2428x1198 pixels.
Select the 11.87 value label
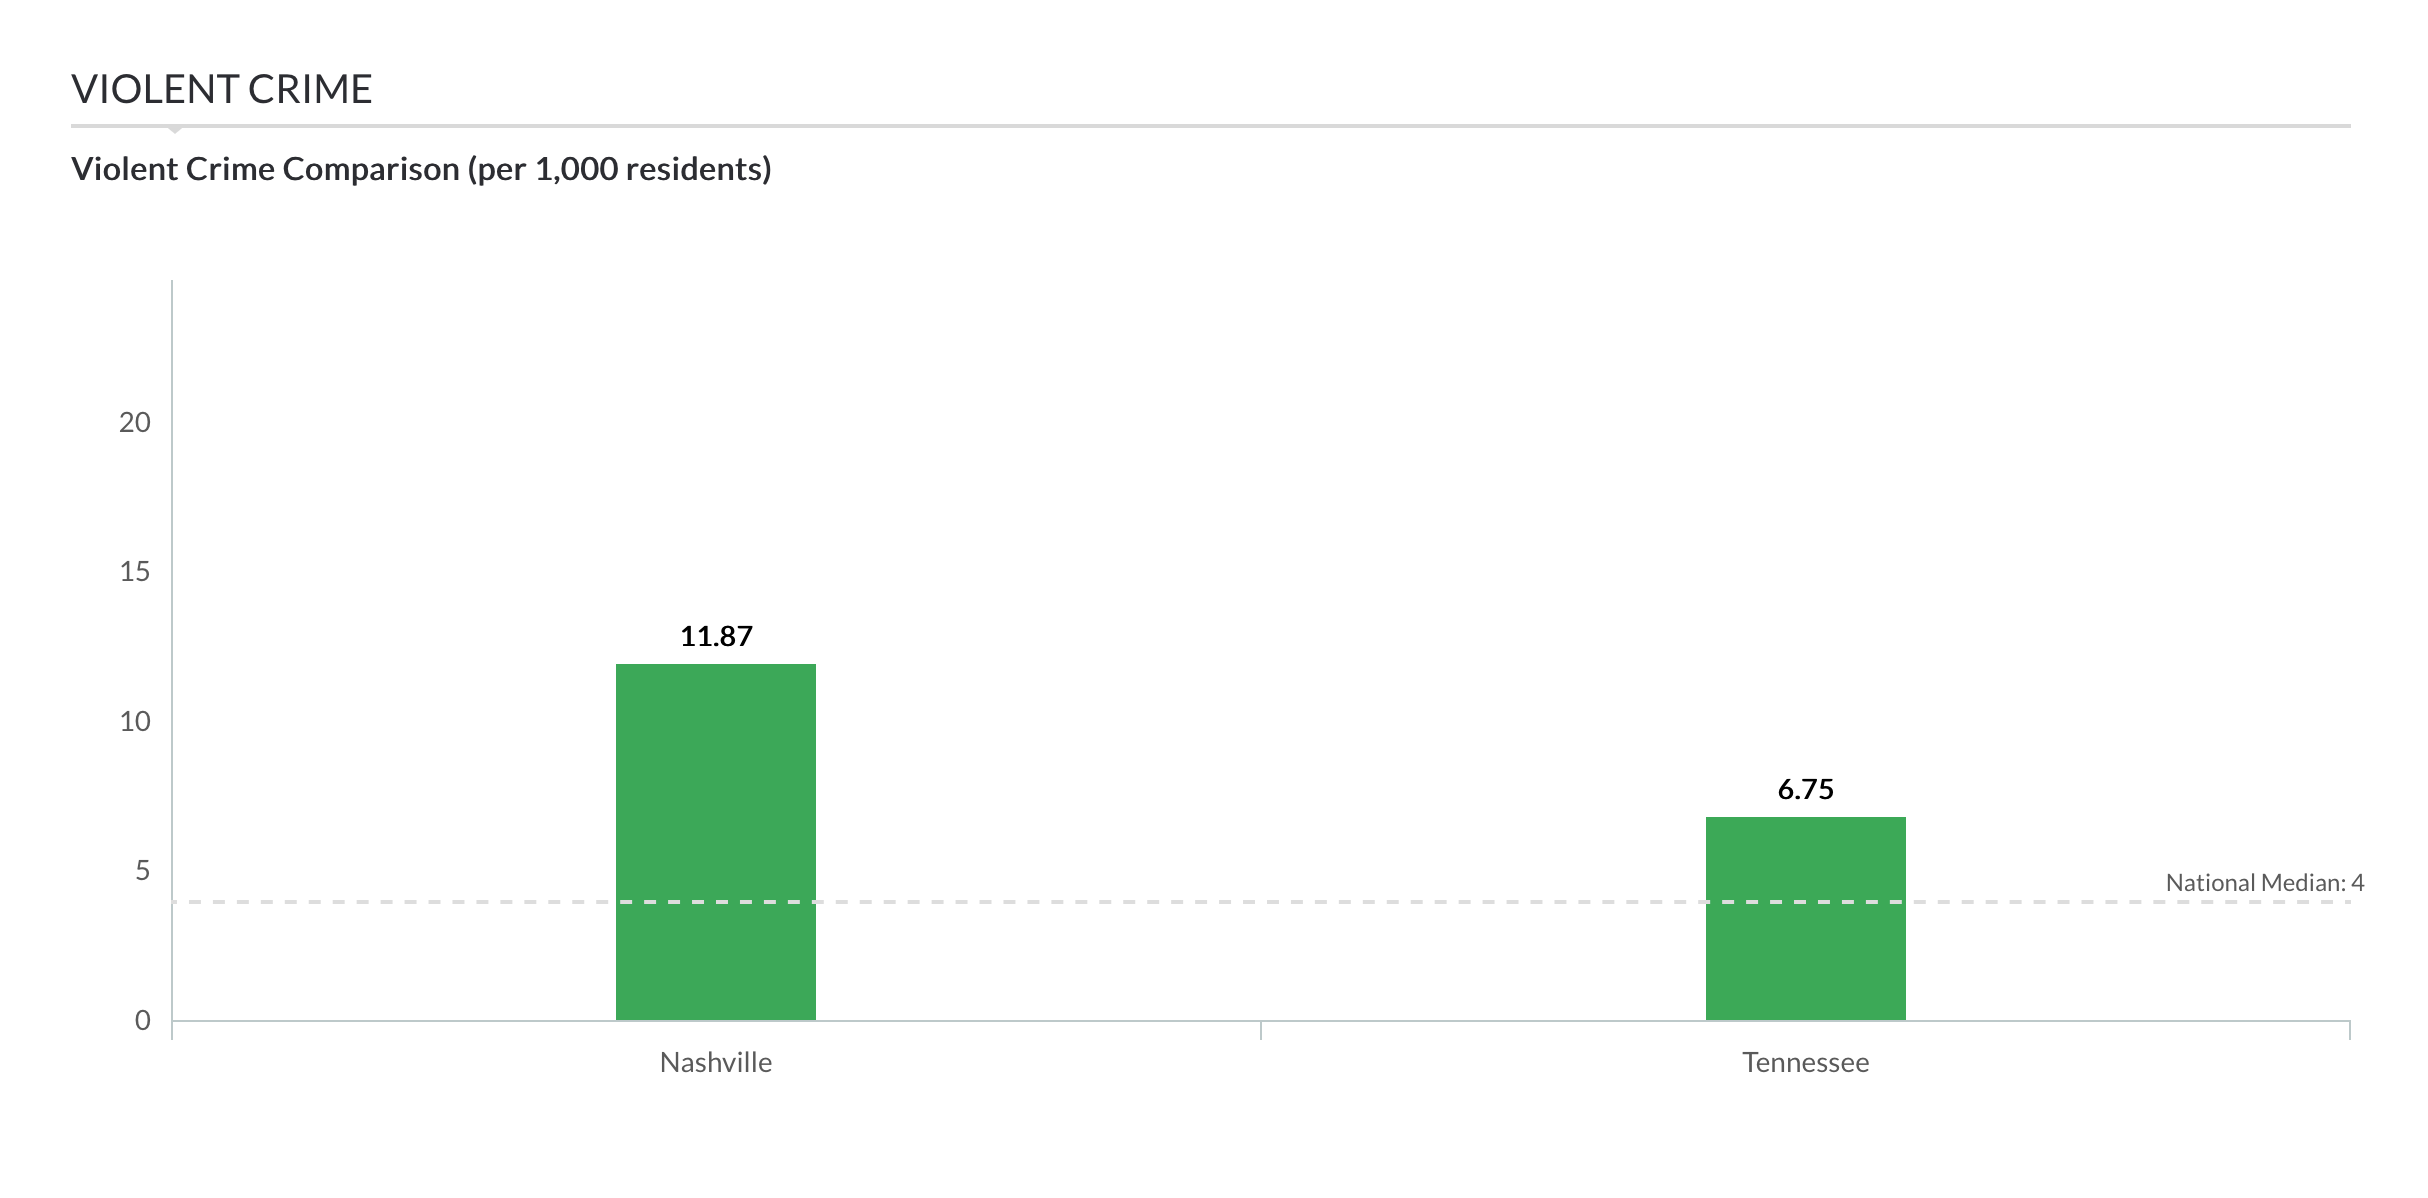[x=716, y=636]
